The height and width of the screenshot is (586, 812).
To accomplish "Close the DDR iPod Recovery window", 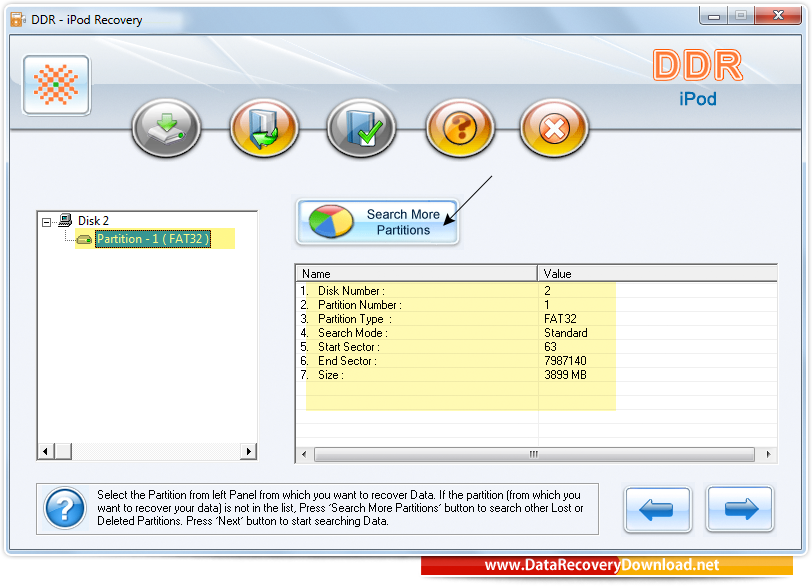I will [778, 16].
